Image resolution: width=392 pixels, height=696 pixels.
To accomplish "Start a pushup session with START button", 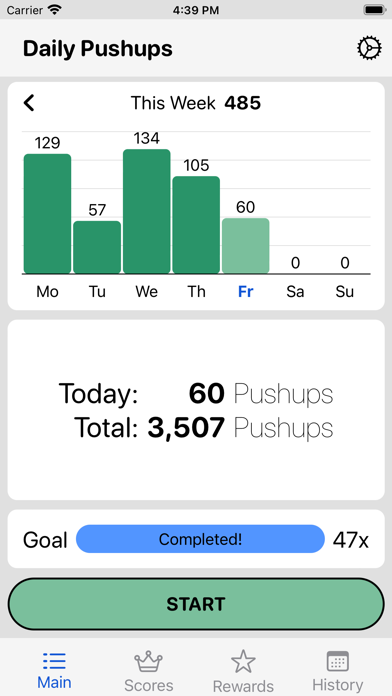I will 196,604.
